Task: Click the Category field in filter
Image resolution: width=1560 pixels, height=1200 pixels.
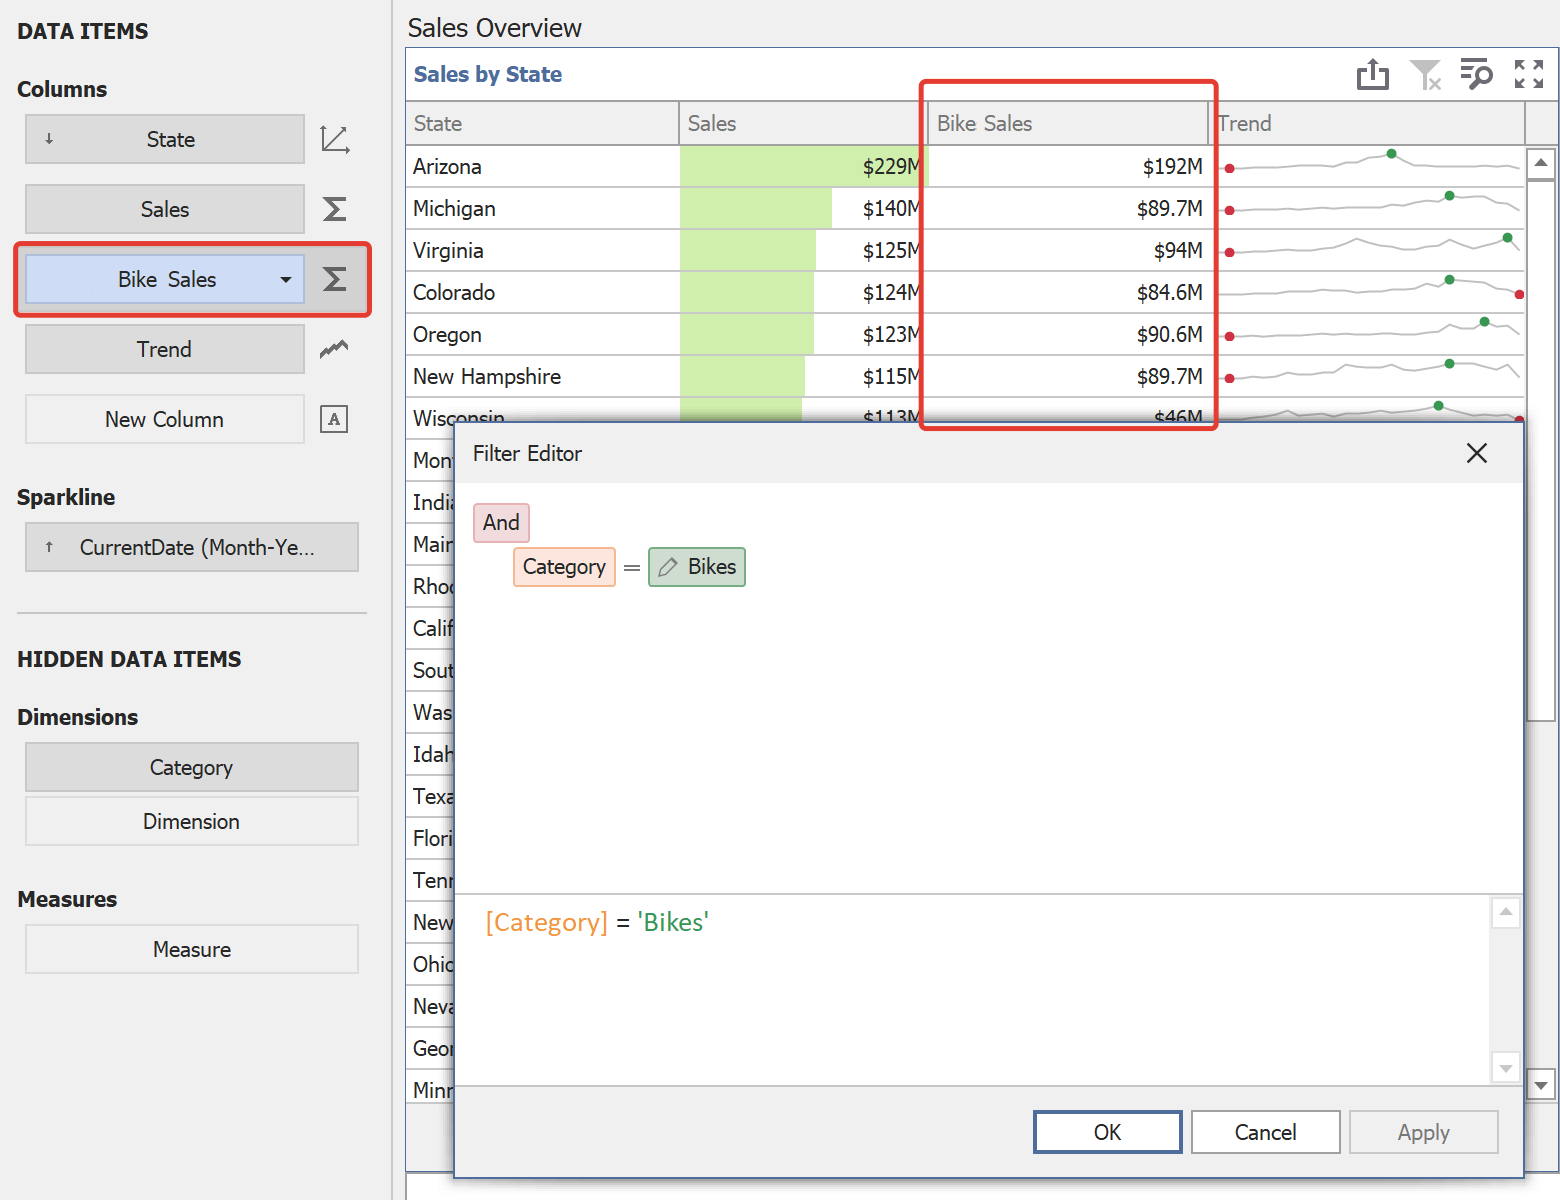Action: pyautogui.click(x=564, y=567)
